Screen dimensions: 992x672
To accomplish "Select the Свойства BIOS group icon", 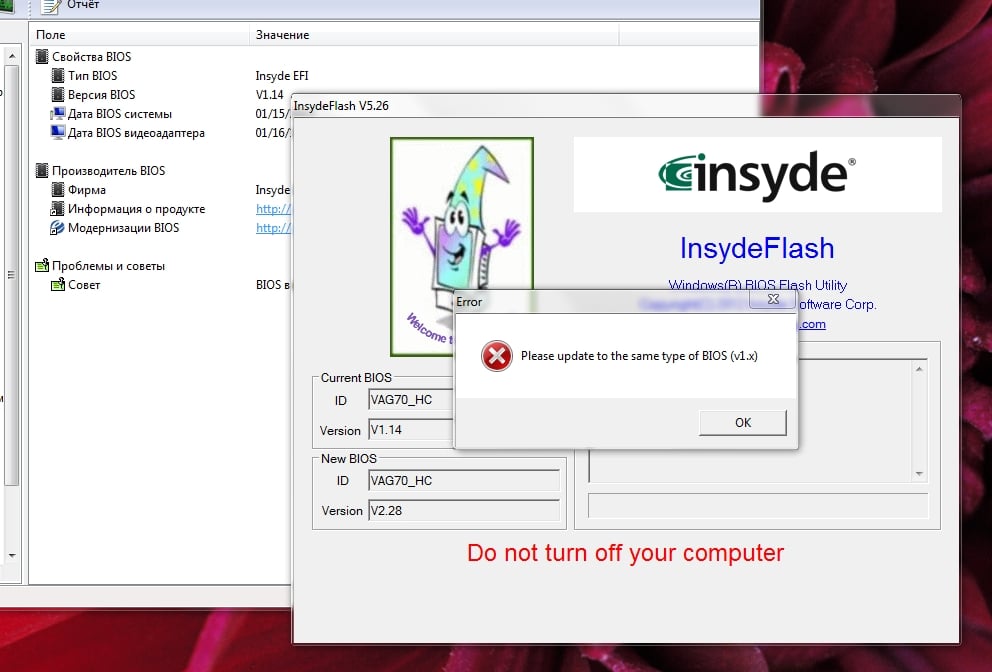I will [42, 56].
